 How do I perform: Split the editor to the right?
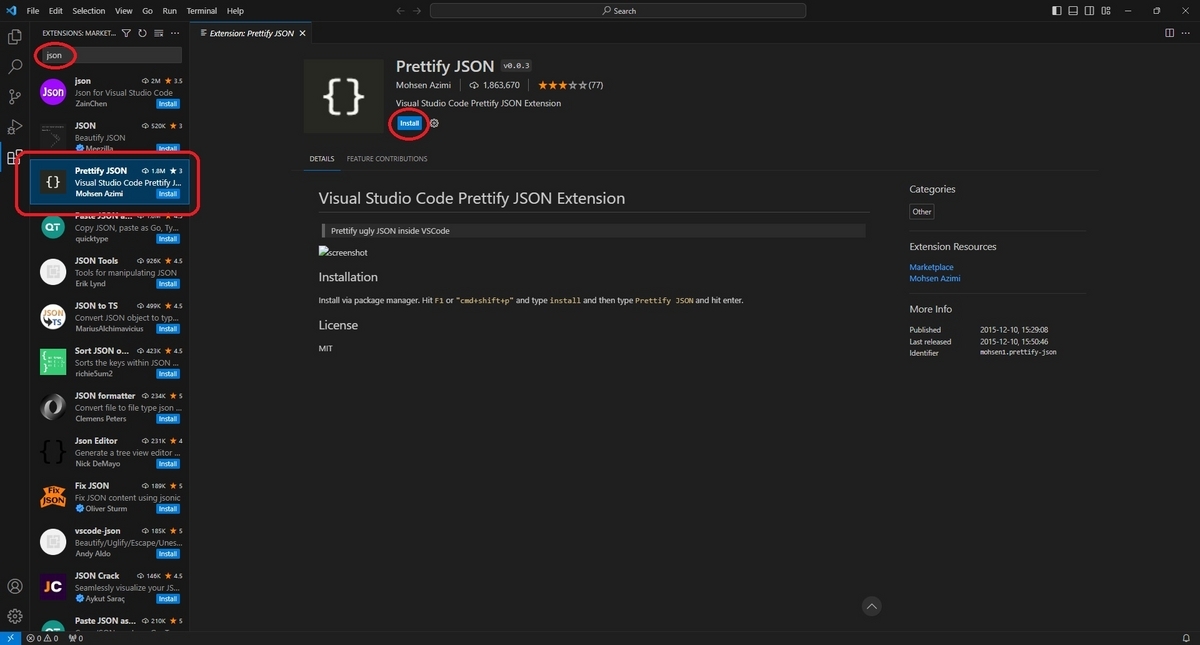point(1169,33)
